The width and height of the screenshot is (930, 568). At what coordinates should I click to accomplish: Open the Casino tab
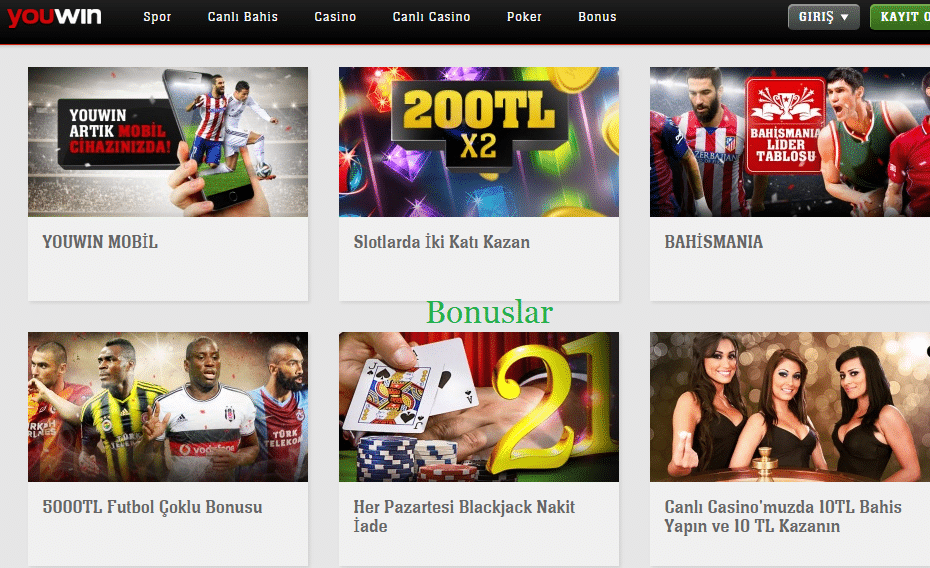pos(335,17)
